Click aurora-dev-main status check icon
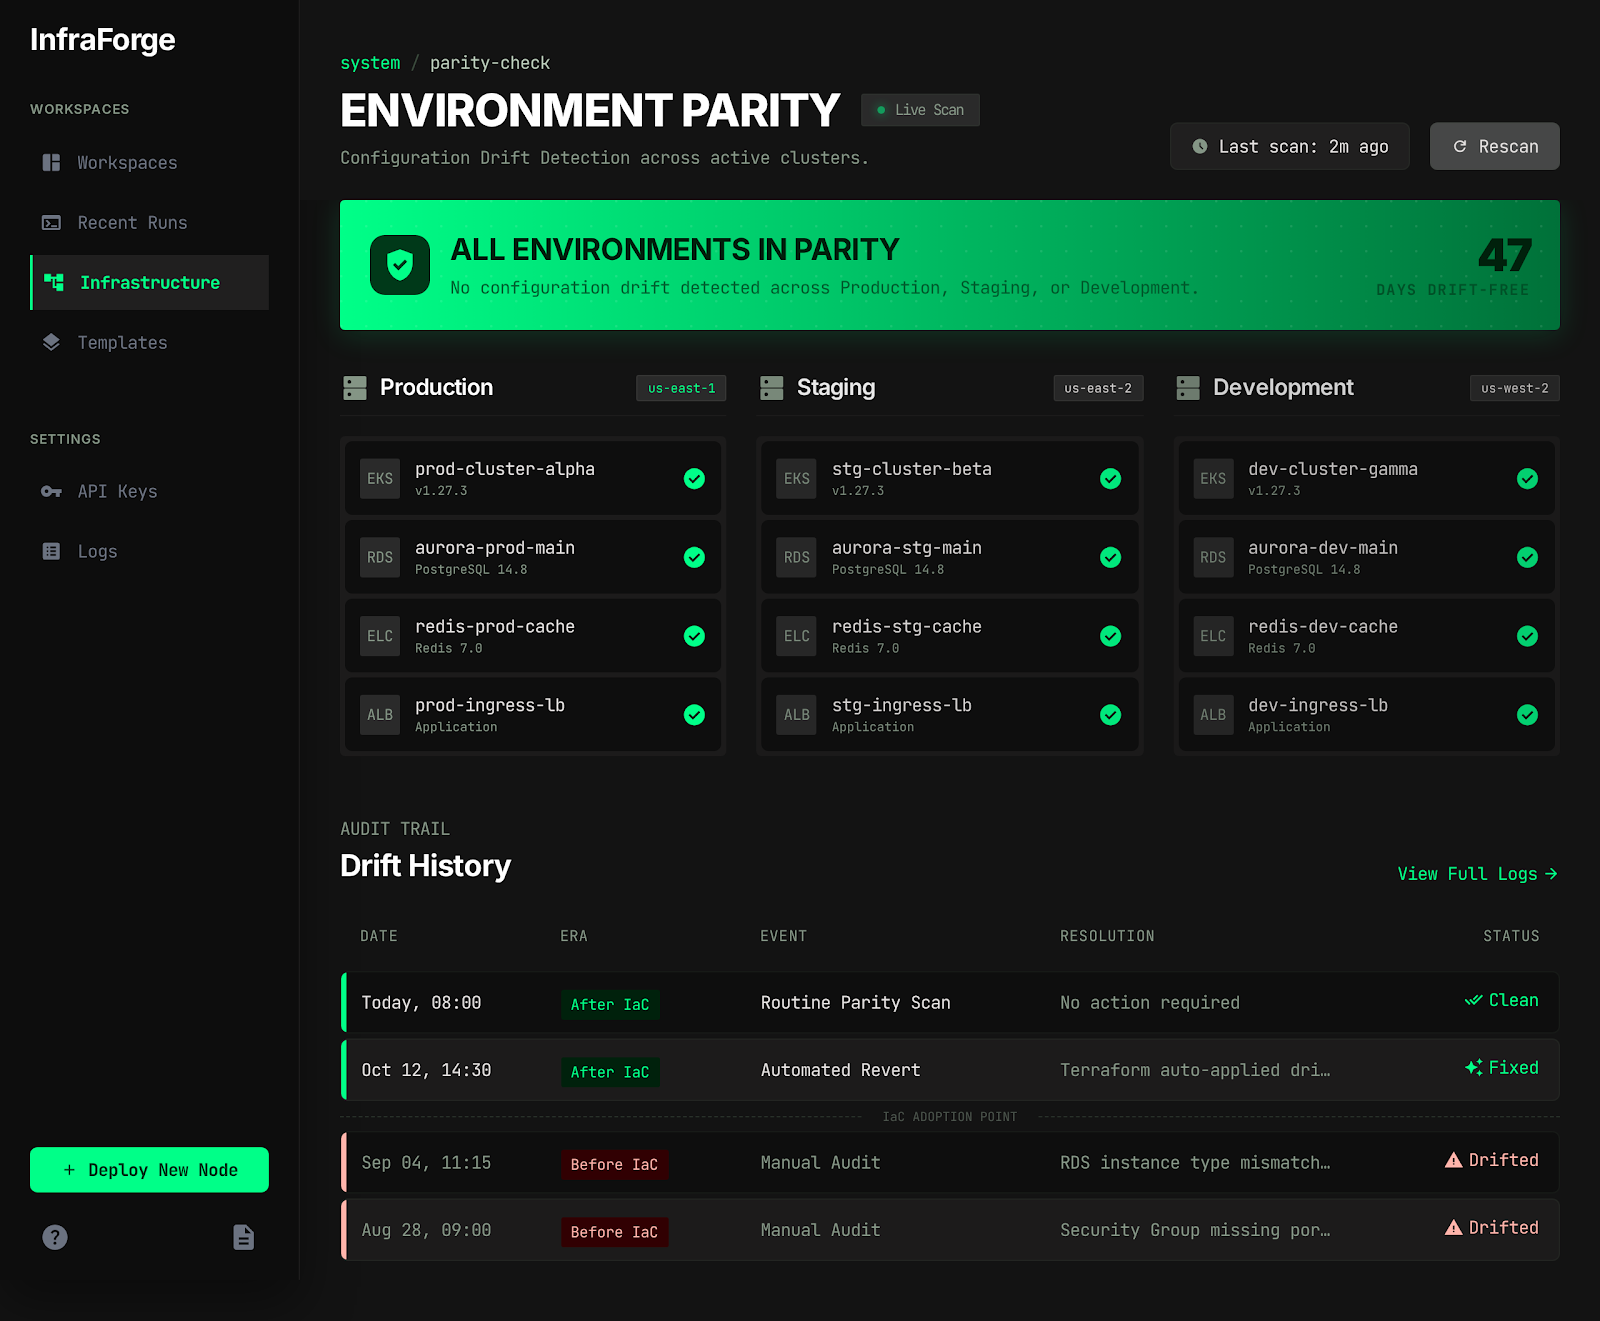This screenshot has height=1321, width=1600. 1527,558
